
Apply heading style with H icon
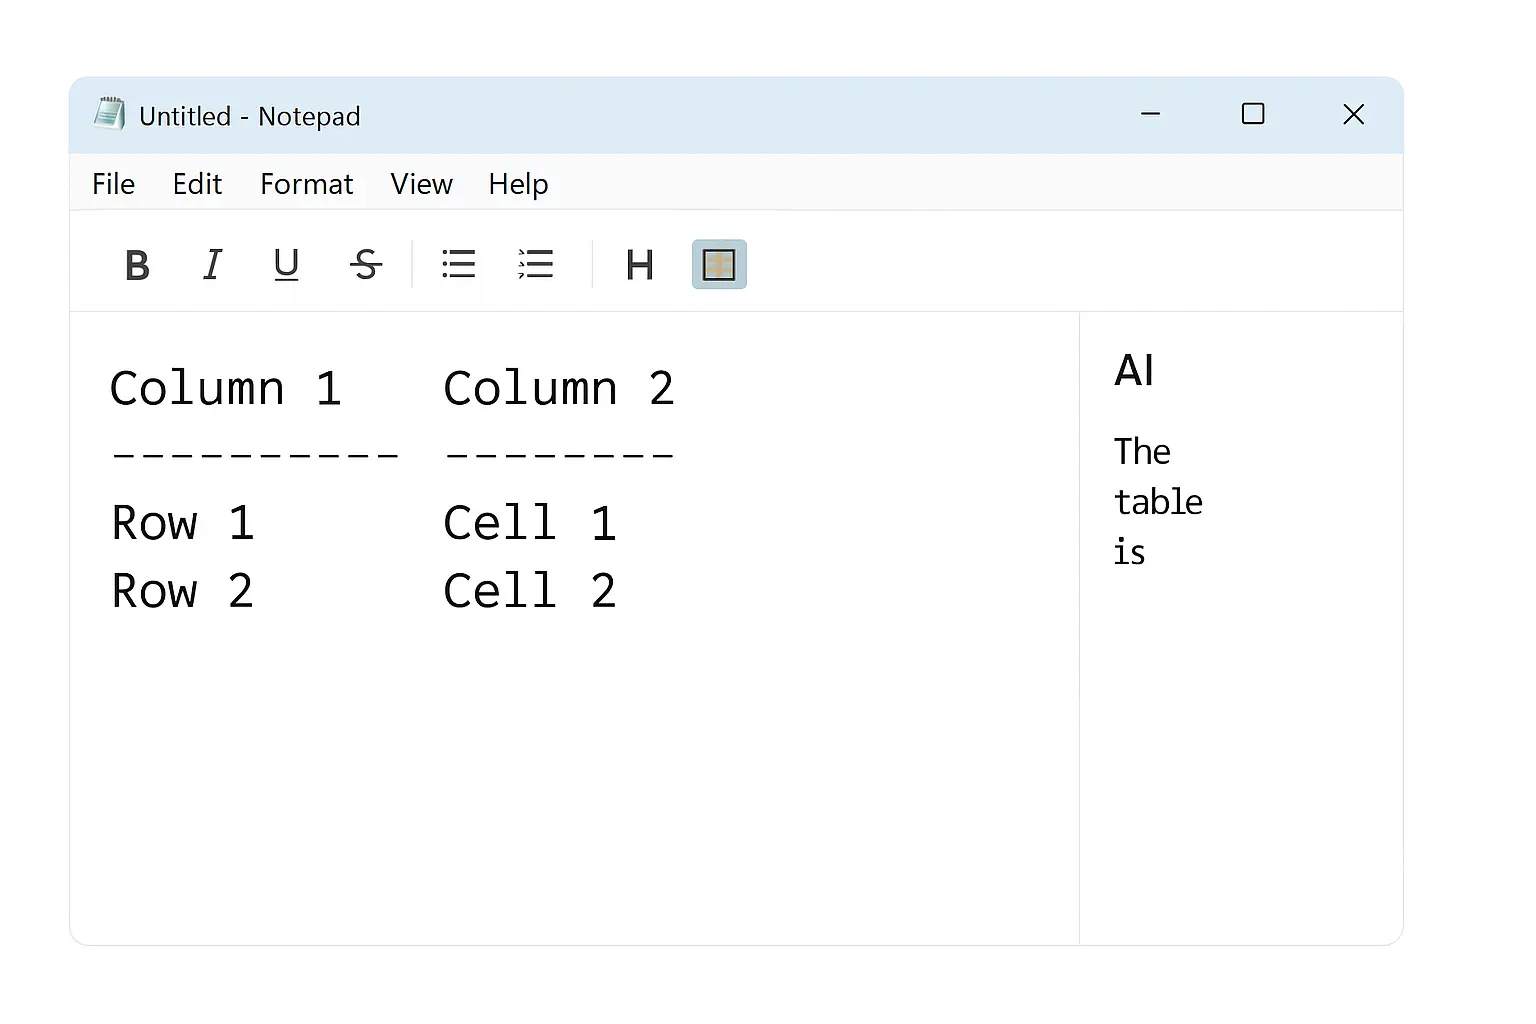click(639, 265)
